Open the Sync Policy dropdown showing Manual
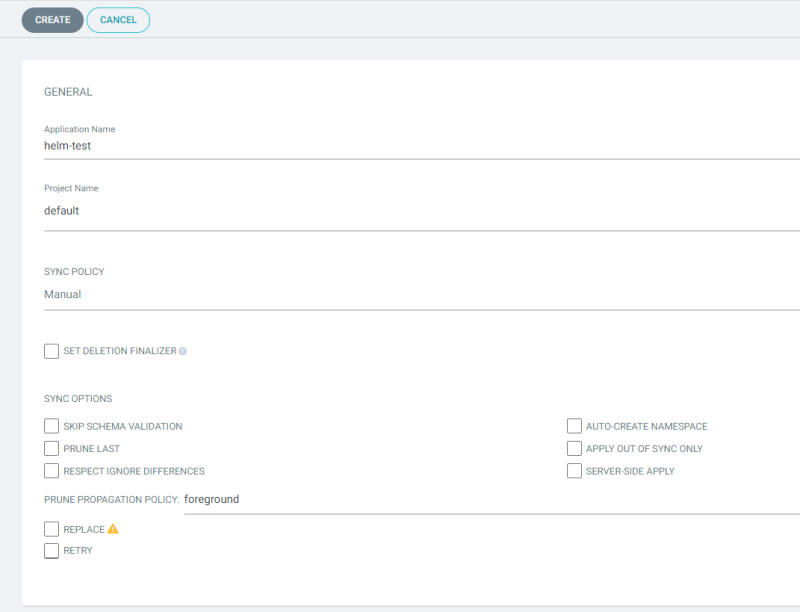The image size is (800, 612). [x=420, y=295]
